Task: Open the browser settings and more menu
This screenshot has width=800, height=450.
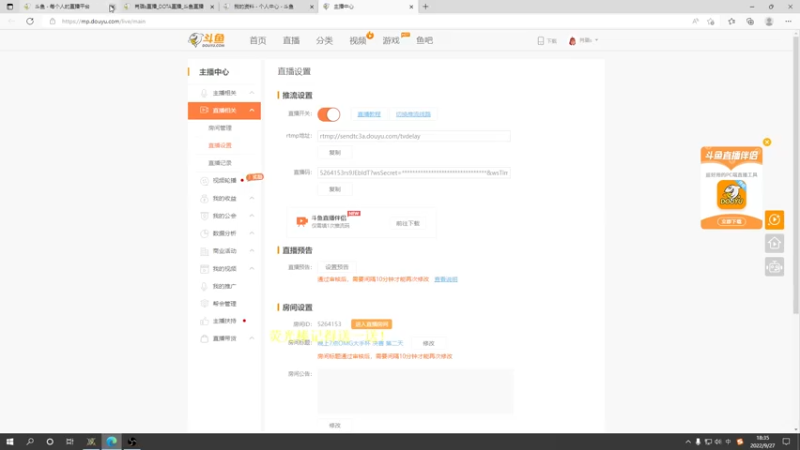Action: coord(788,21)
